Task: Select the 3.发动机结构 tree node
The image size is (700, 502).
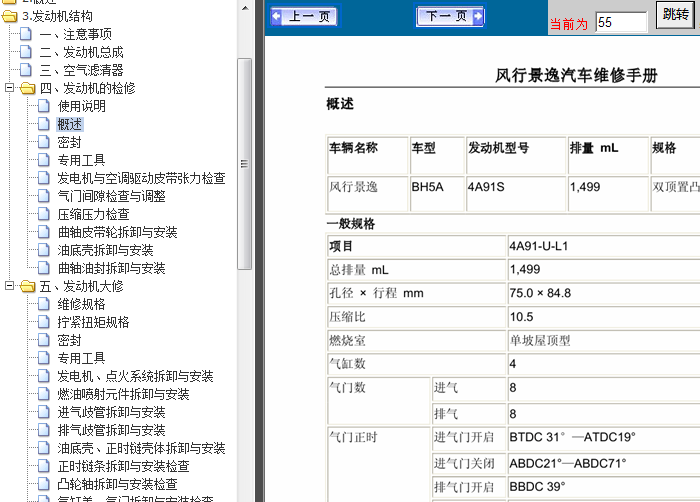Action: pos(58,17)
